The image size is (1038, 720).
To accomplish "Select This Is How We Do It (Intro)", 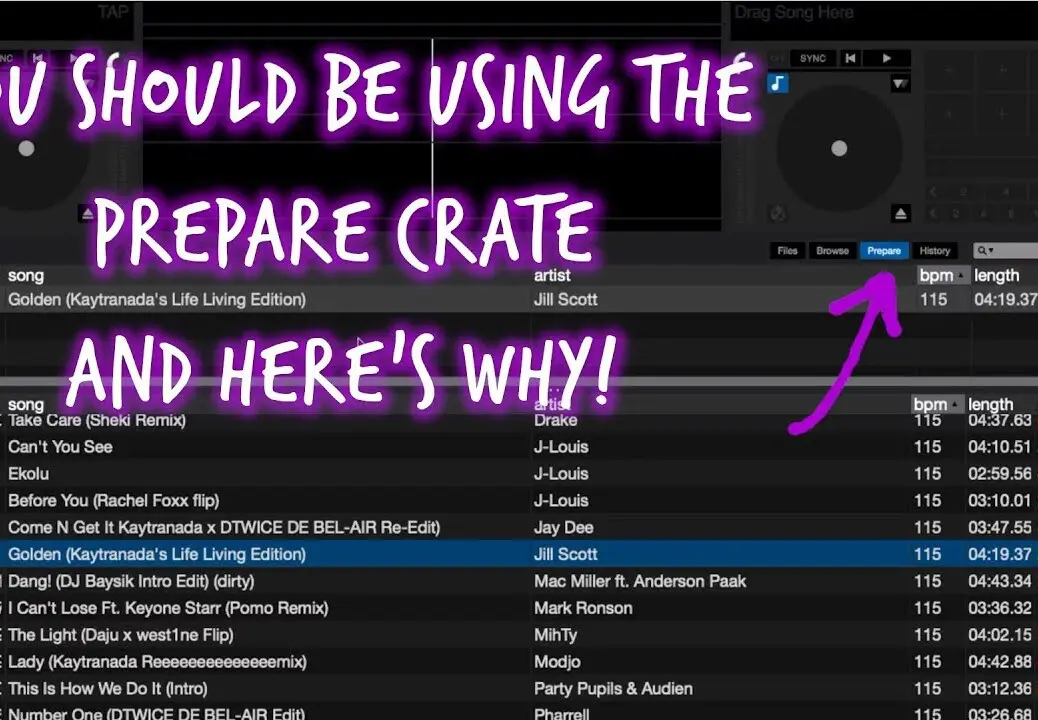I will point(108,689).
